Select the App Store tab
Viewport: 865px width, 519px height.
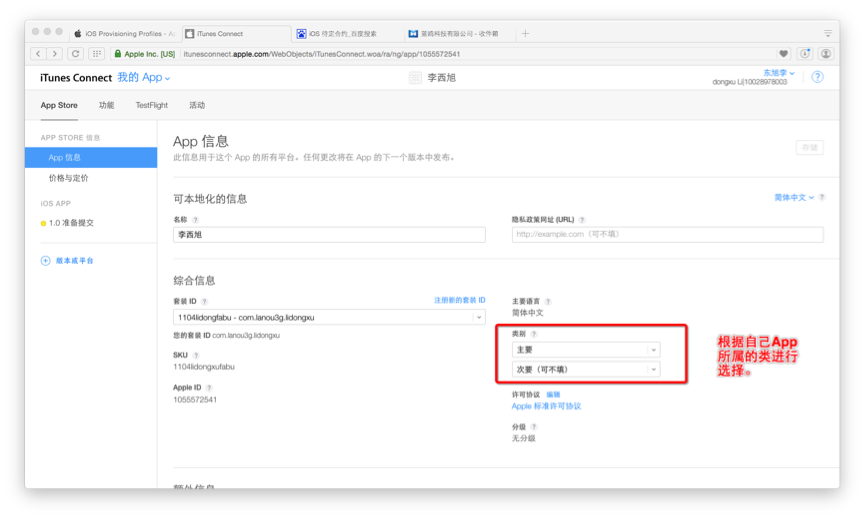coord(59,105)
